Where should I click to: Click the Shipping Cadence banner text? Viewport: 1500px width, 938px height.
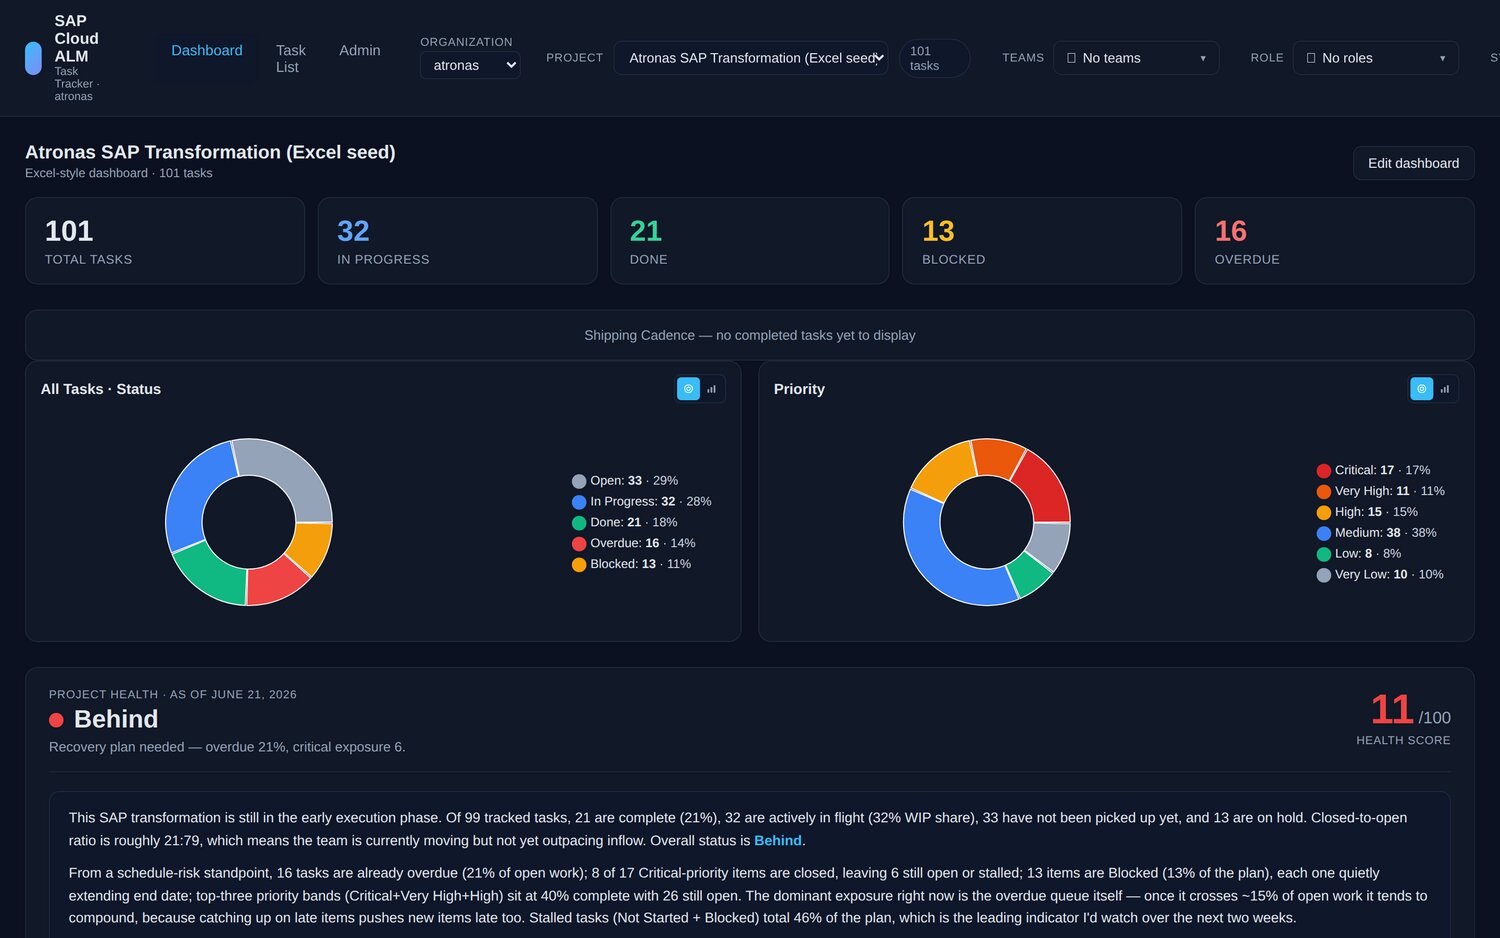750,336
